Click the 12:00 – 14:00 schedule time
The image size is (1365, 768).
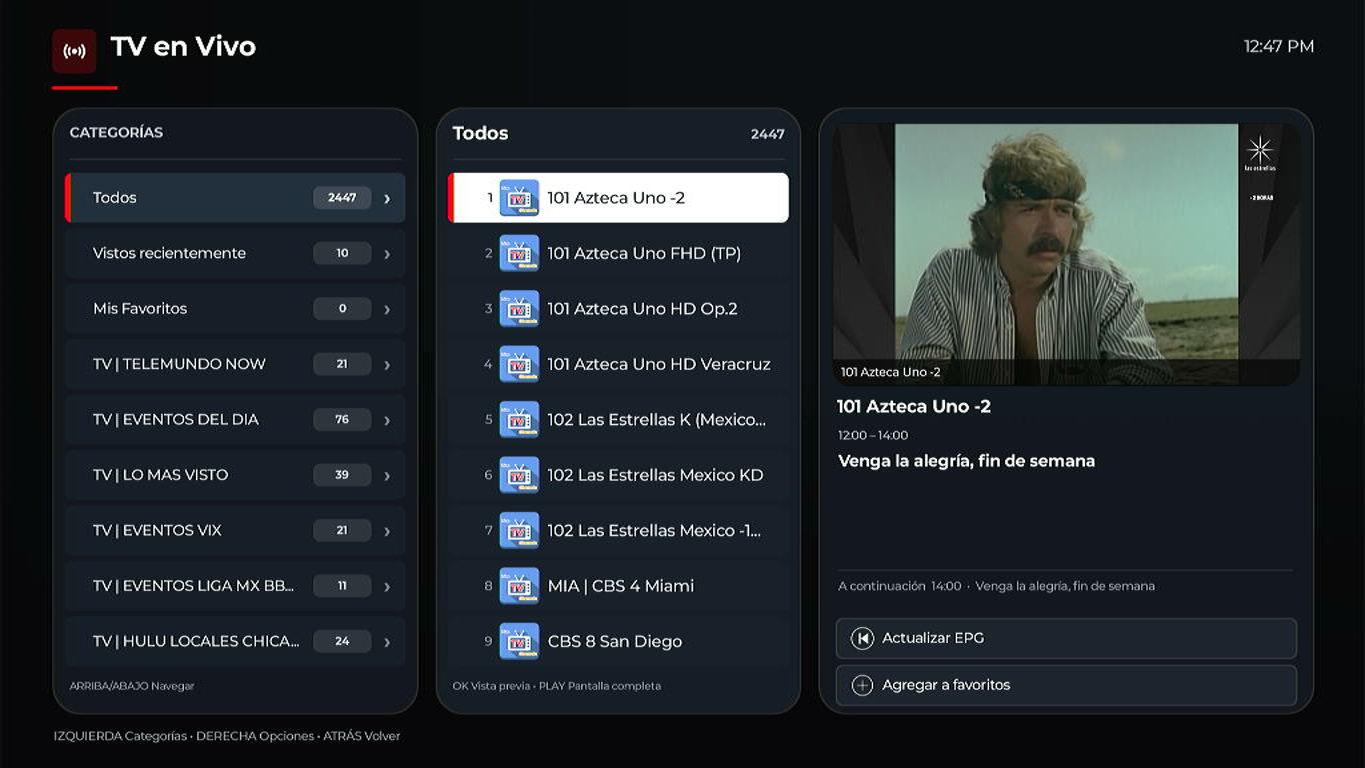coord(873,435)
